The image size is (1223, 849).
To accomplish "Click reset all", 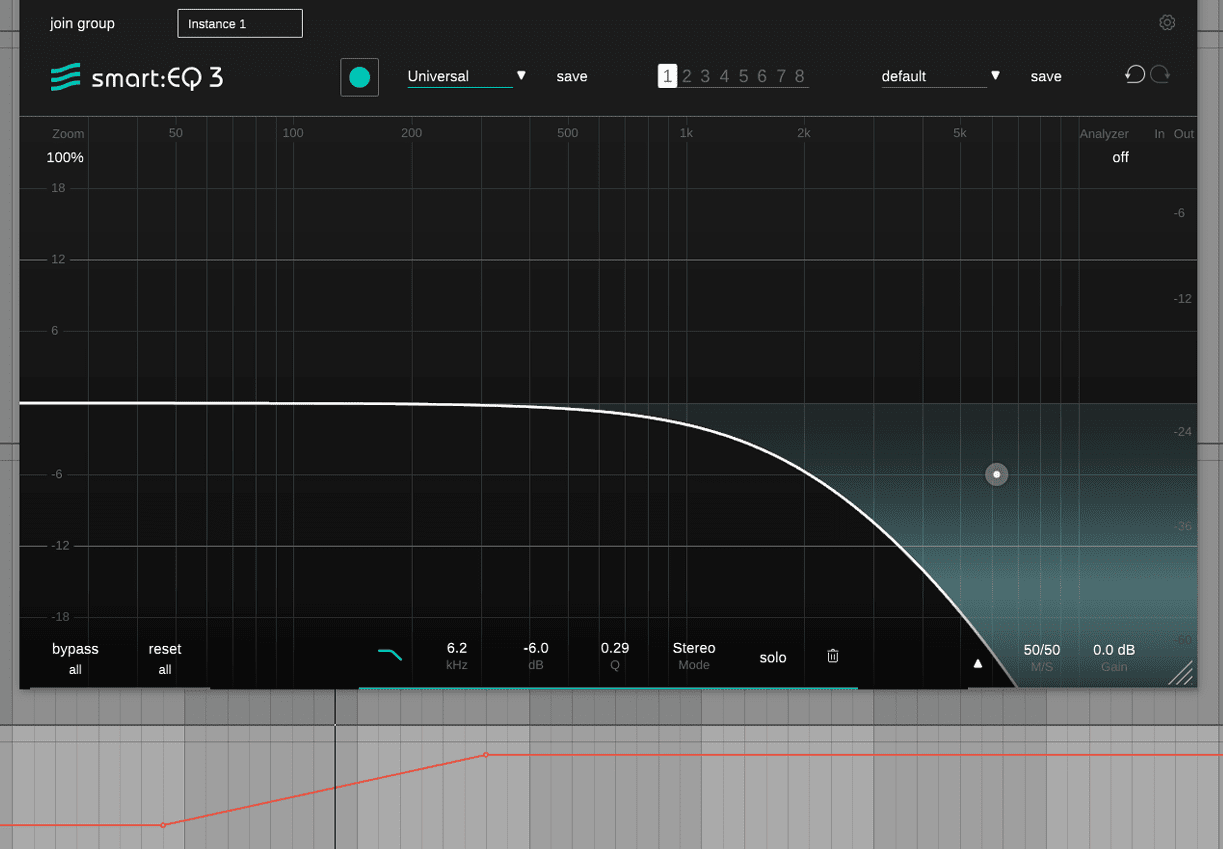I will [x=164, y=657].
